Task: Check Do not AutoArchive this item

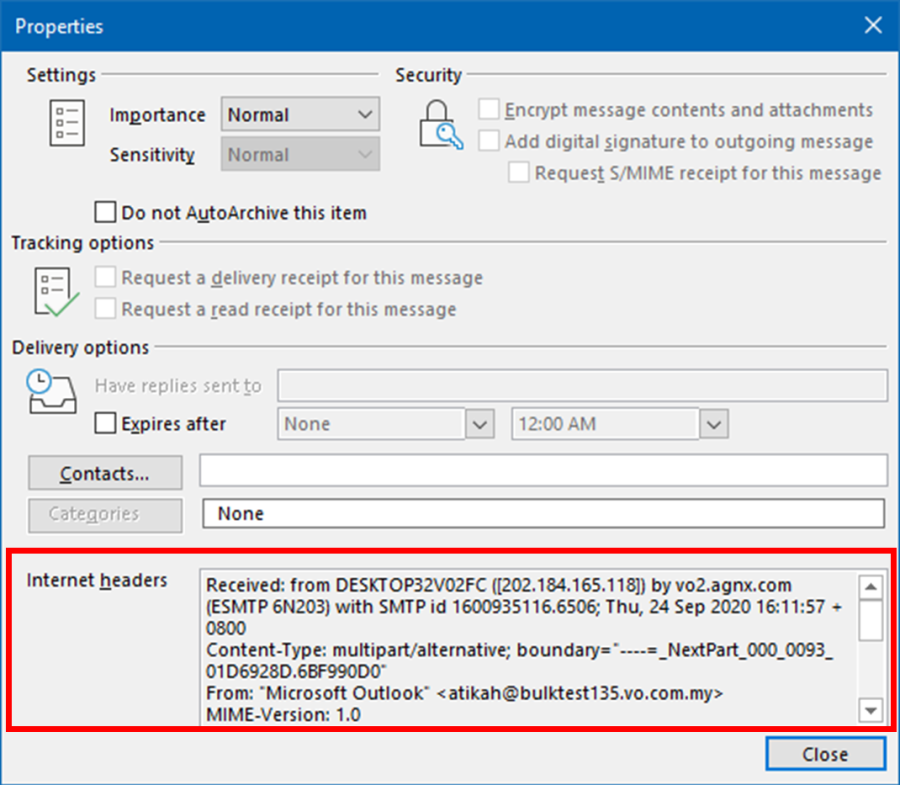Action: click(105, 212)
